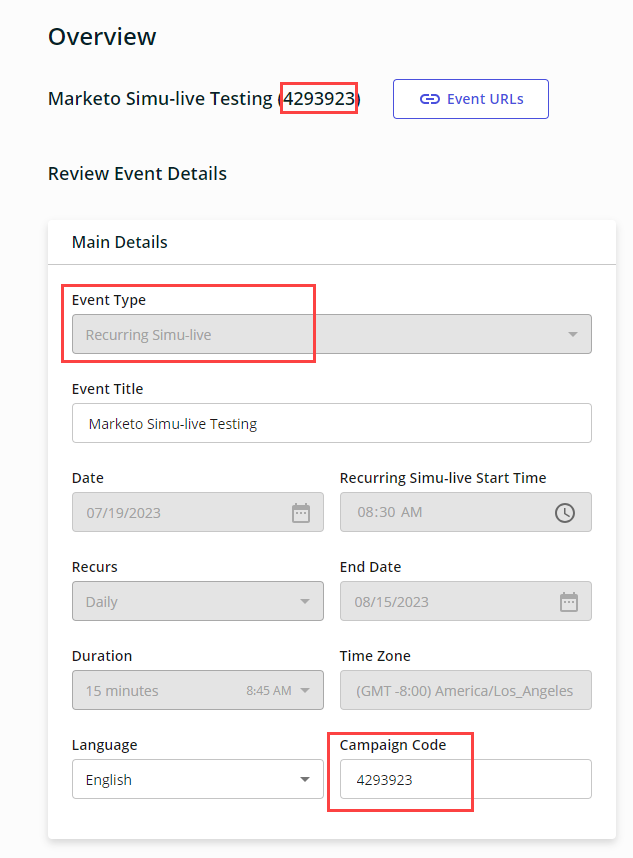This screenshot has width=633, height=858.
Task: Click the 8:45 AM end time text
Action: (269, 691)
